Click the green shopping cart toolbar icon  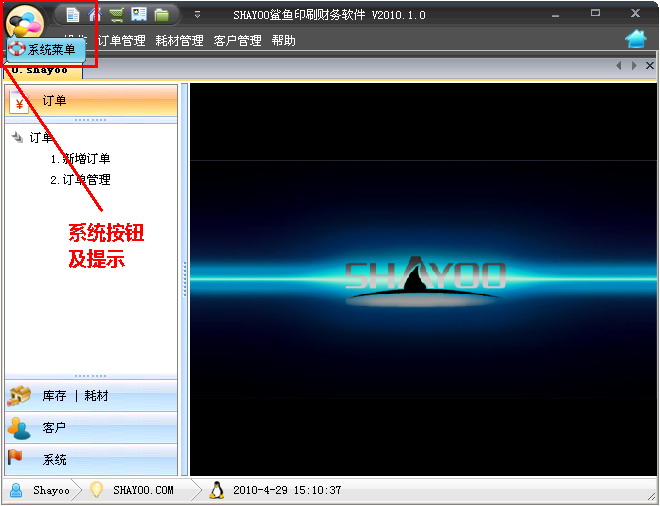point(117,15)
